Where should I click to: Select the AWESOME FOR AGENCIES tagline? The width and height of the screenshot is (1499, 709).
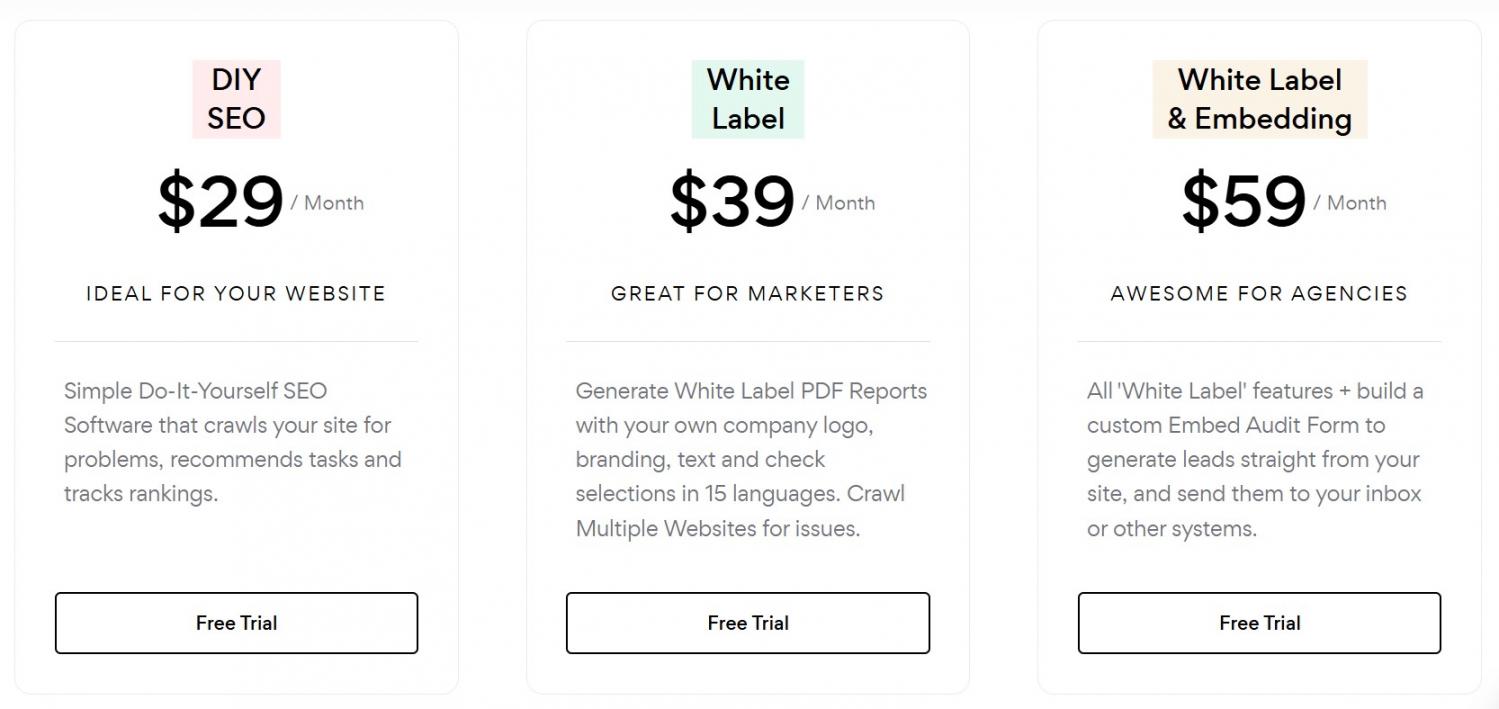click(x=1259, y=294)
